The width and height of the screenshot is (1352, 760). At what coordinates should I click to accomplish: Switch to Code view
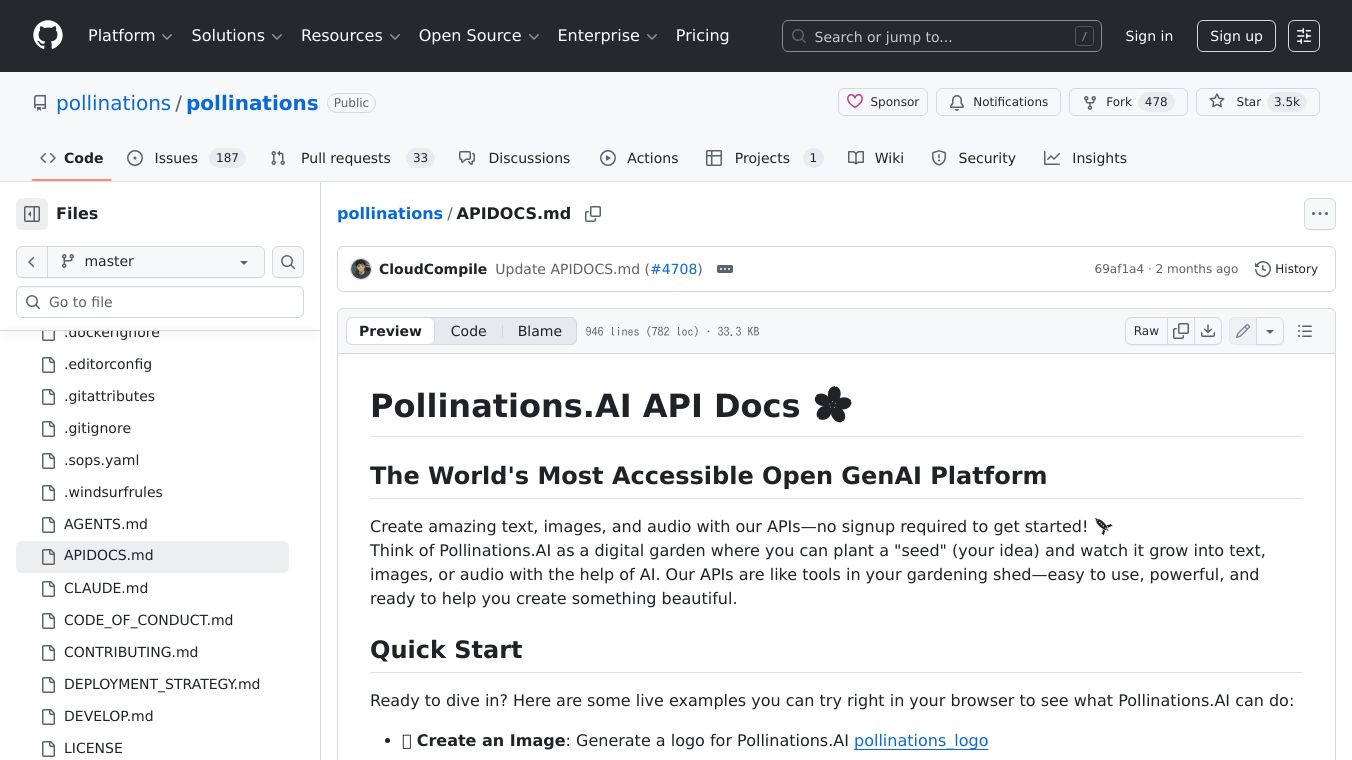pyautogui.click(x=468, y=331)
